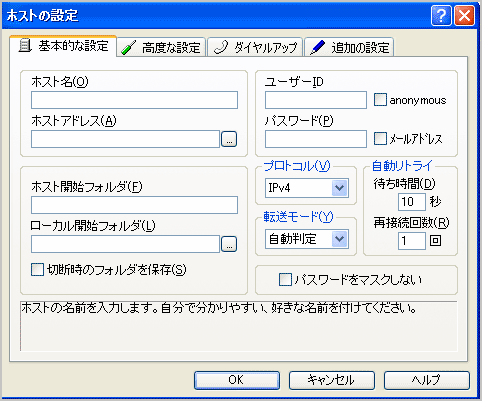Toggle 切断時のフォルダを保存 checkbox
This screenshot has width=482, height=401.
tap(37, 270)
